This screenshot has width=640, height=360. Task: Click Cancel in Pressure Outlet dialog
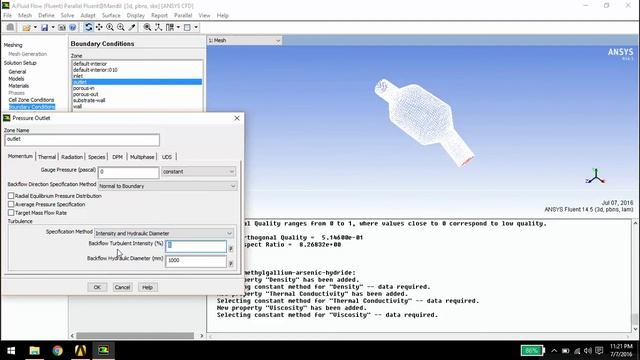[x=122, y=287]
